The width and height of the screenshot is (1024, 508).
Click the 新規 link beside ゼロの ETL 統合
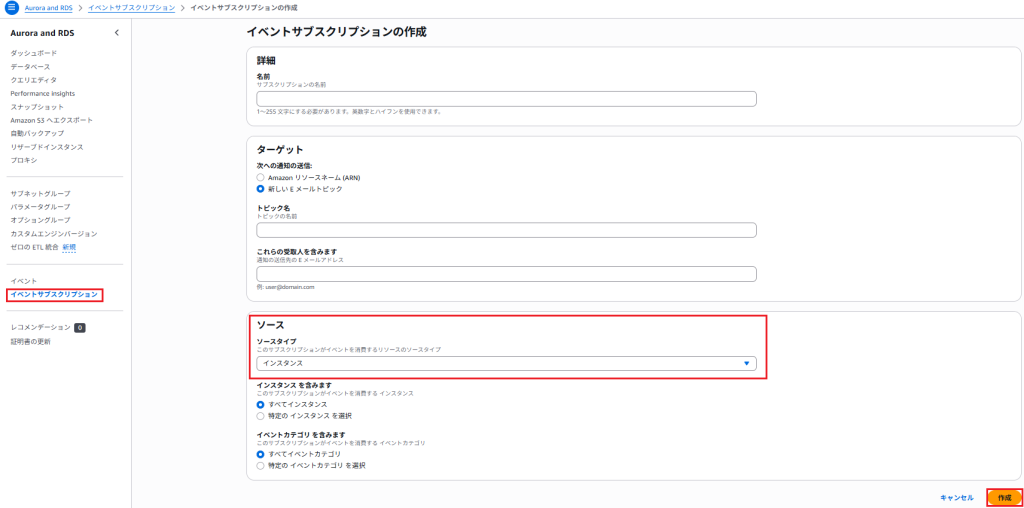point(69,247)
